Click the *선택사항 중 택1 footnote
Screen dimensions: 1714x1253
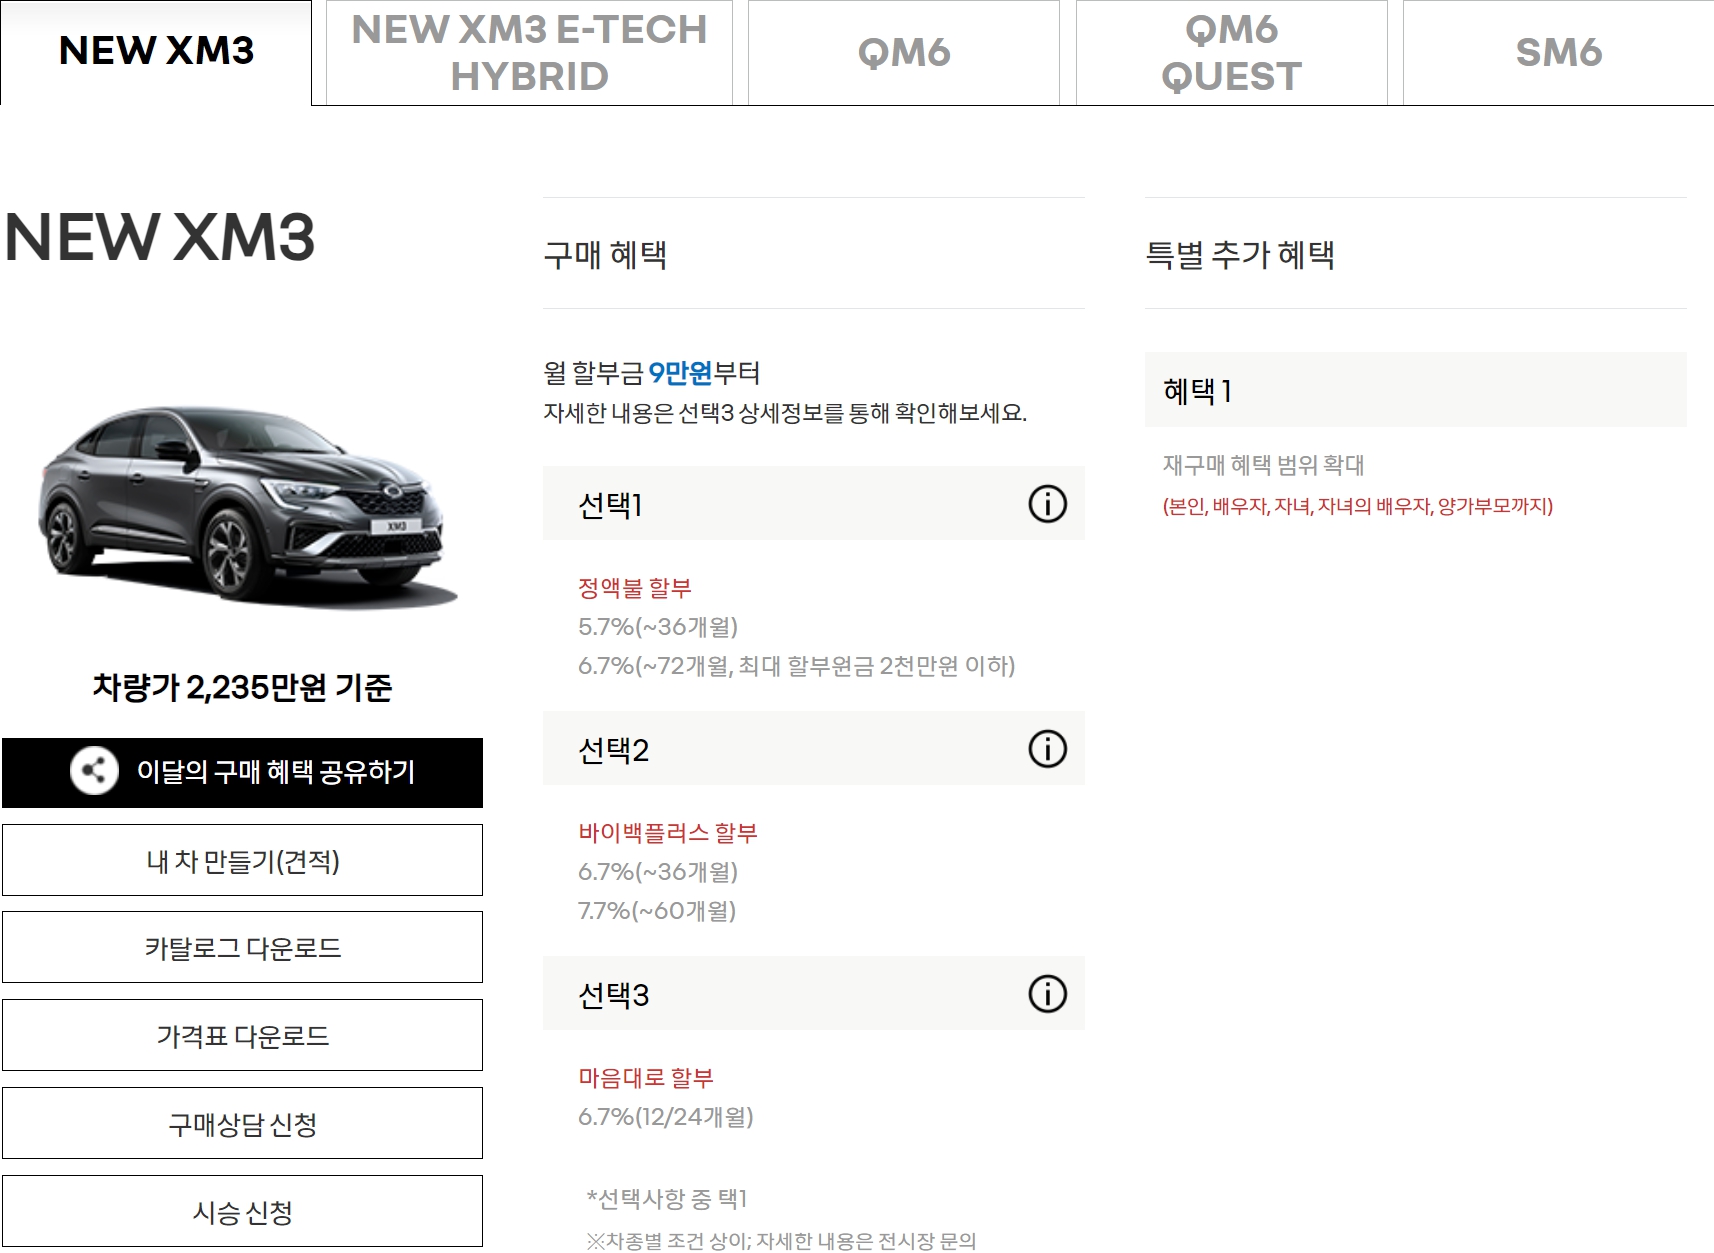tap(667, 1198)
